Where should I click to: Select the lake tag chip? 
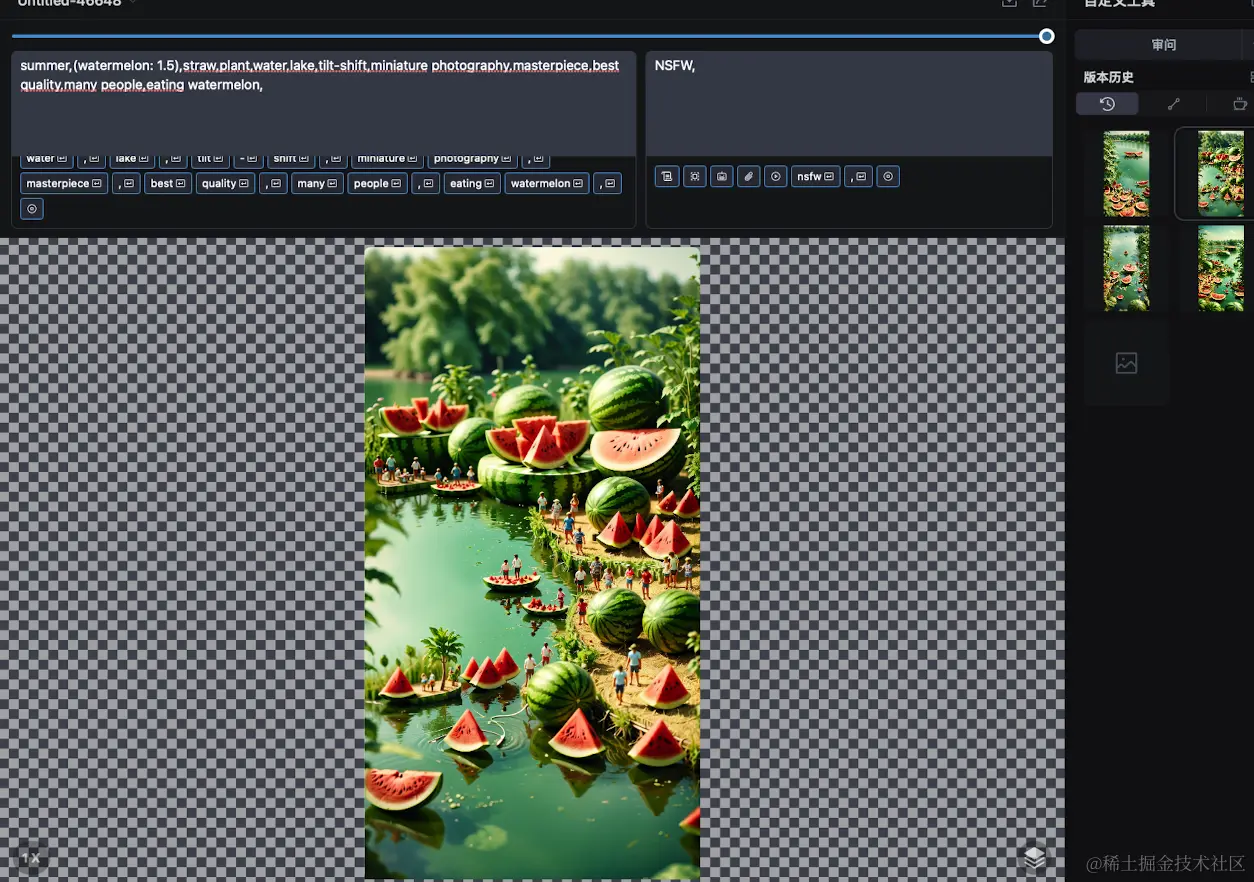132,159
